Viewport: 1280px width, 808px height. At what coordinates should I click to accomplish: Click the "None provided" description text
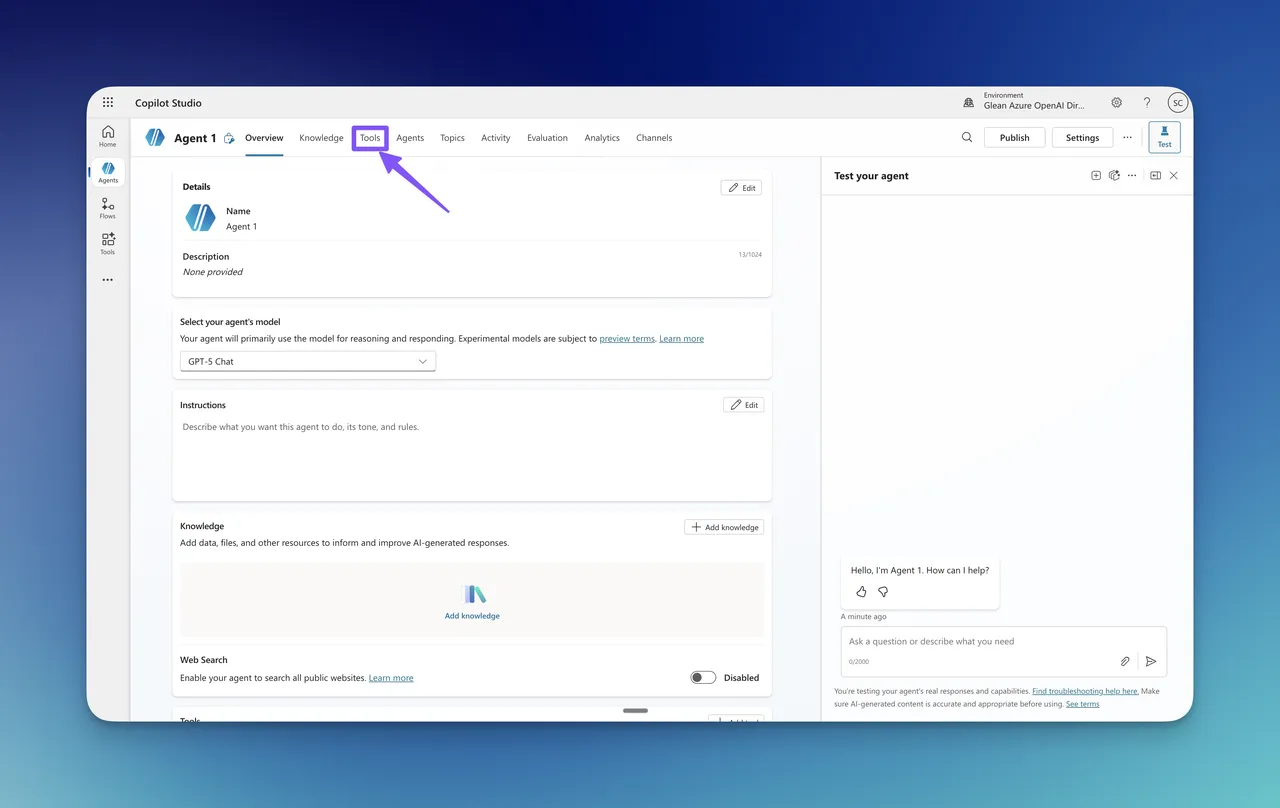[x=213, y=272]
